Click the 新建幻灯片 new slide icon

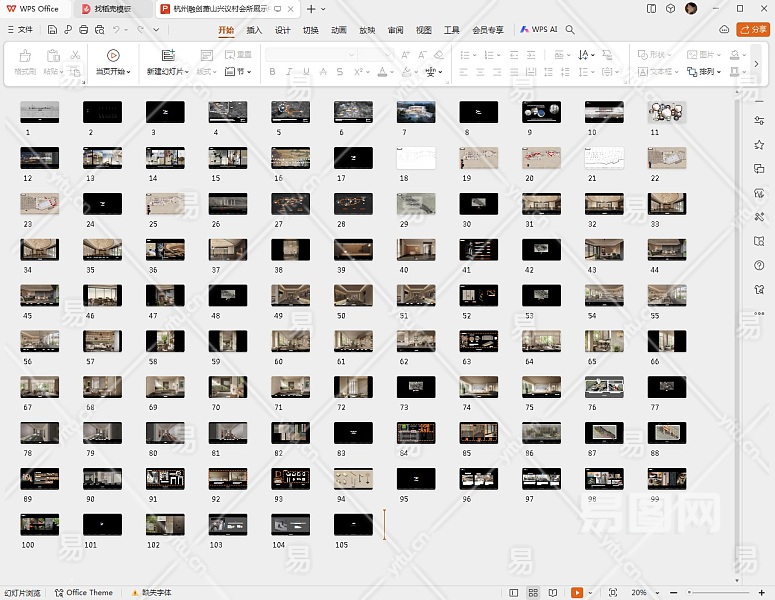point(168,56)
